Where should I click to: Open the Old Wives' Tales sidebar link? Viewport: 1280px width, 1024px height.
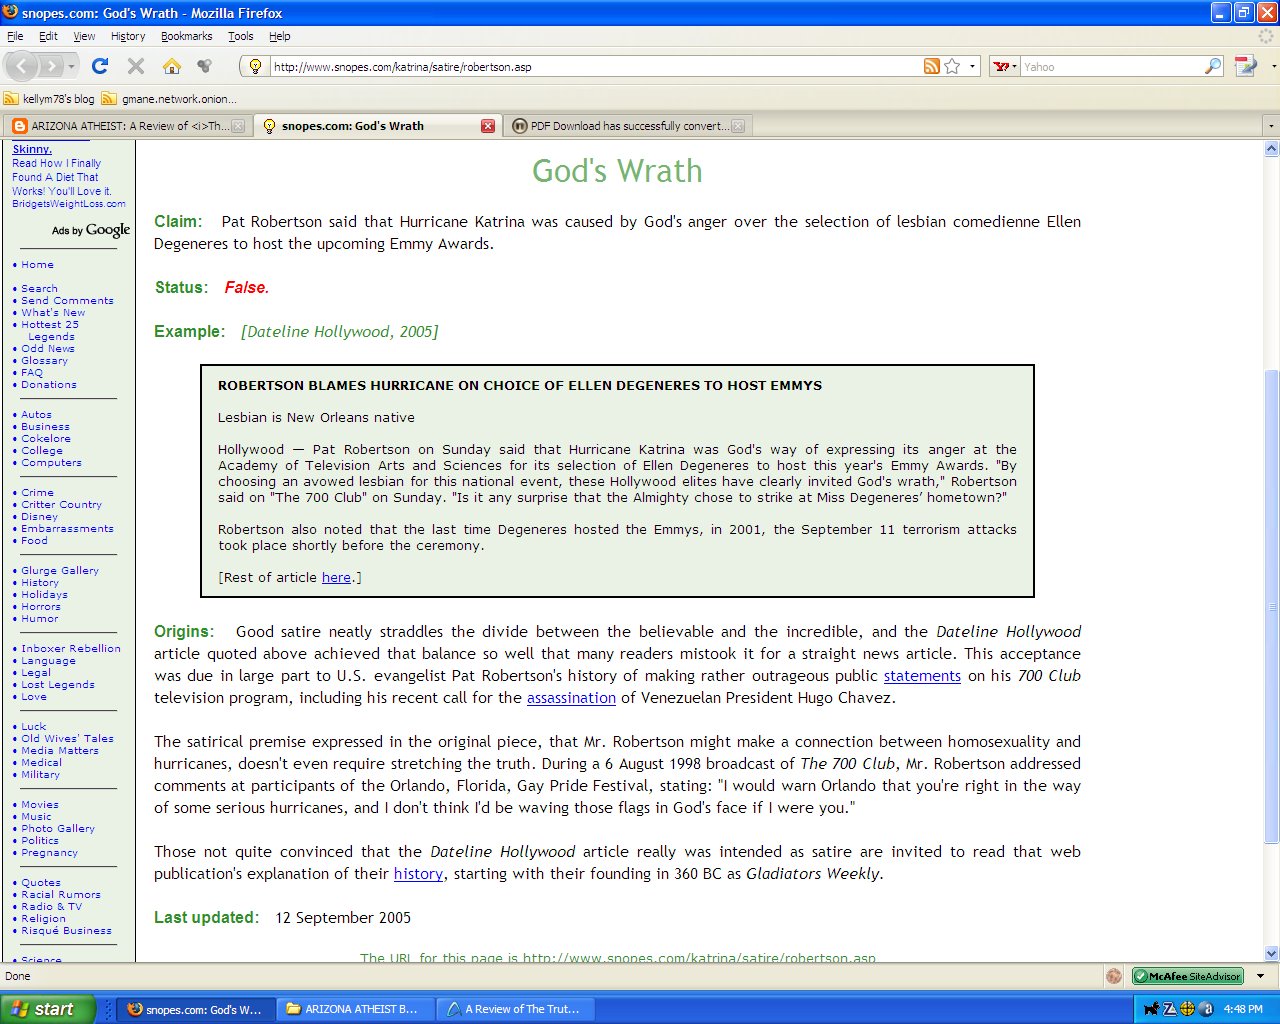pos(68,739)
